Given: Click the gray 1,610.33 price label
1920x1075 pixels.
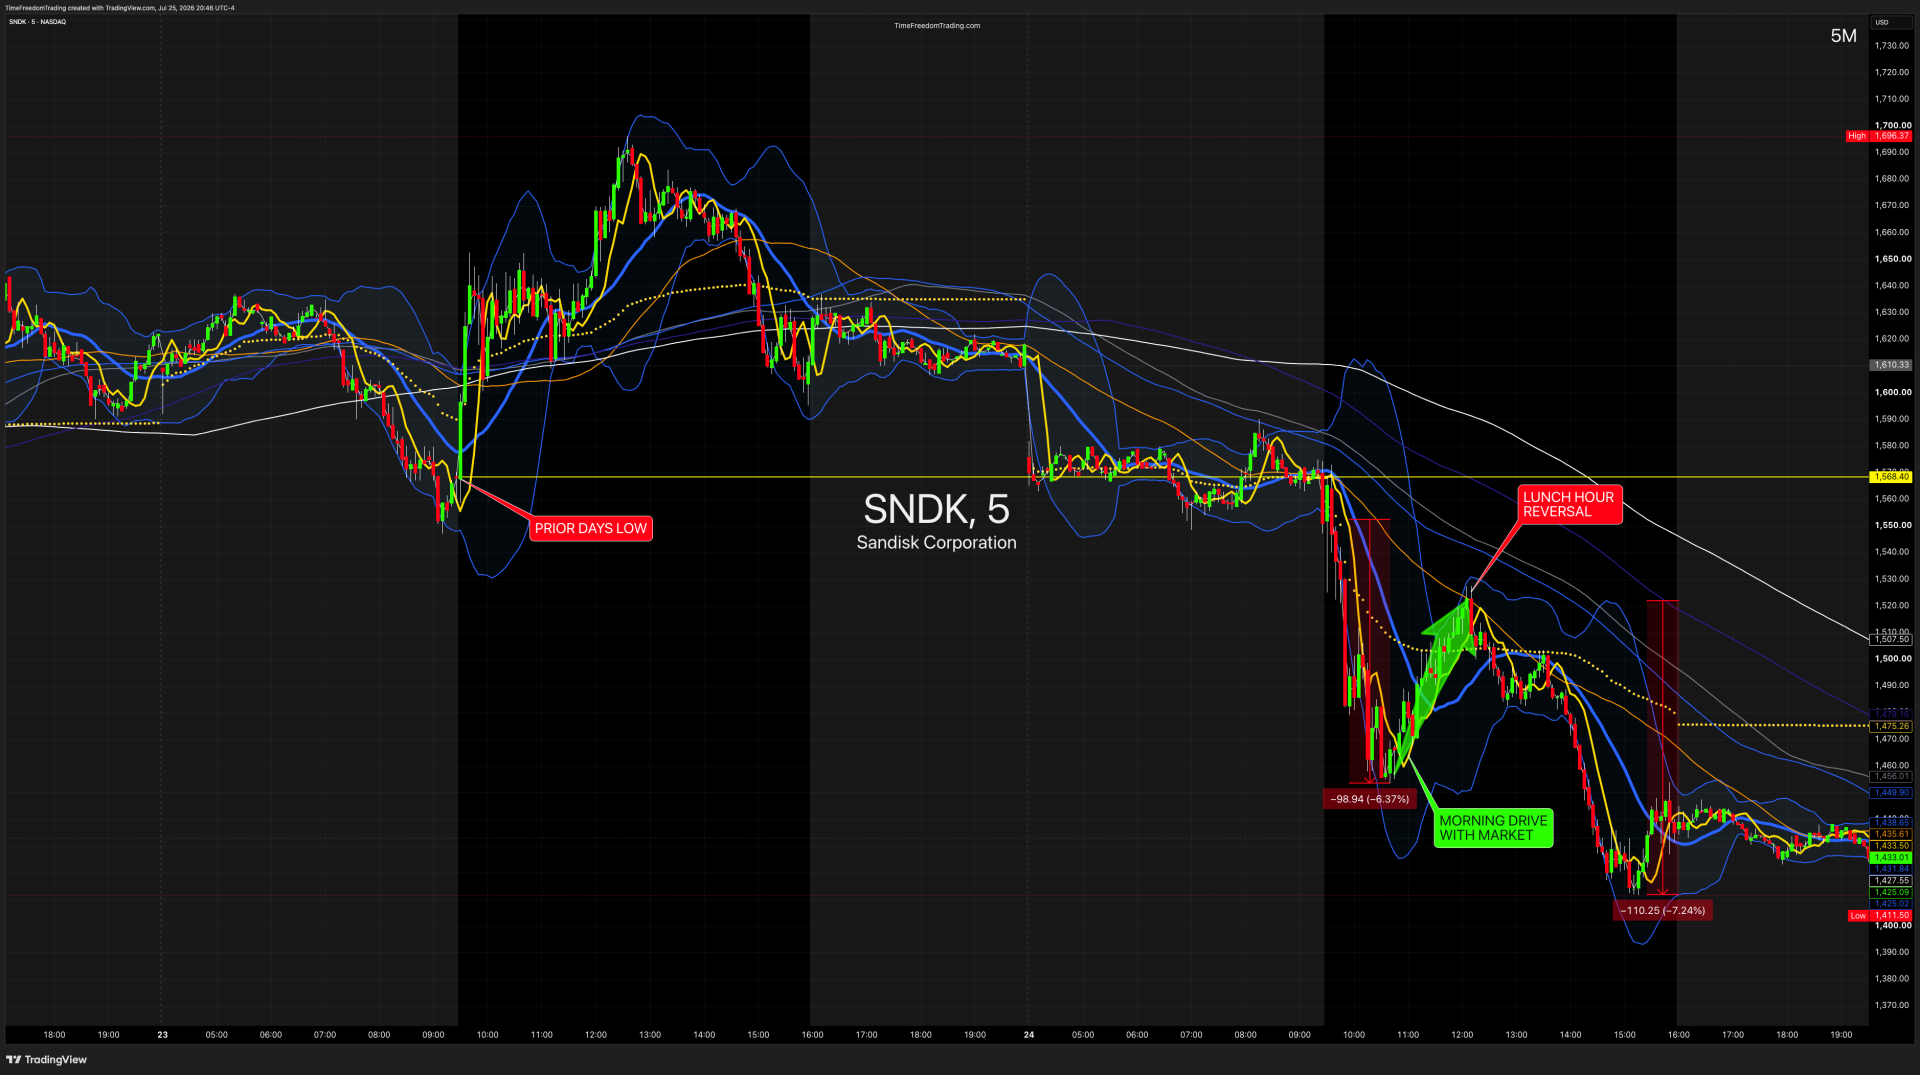Looking at the screenshot, I should [x=1891, y=365].
